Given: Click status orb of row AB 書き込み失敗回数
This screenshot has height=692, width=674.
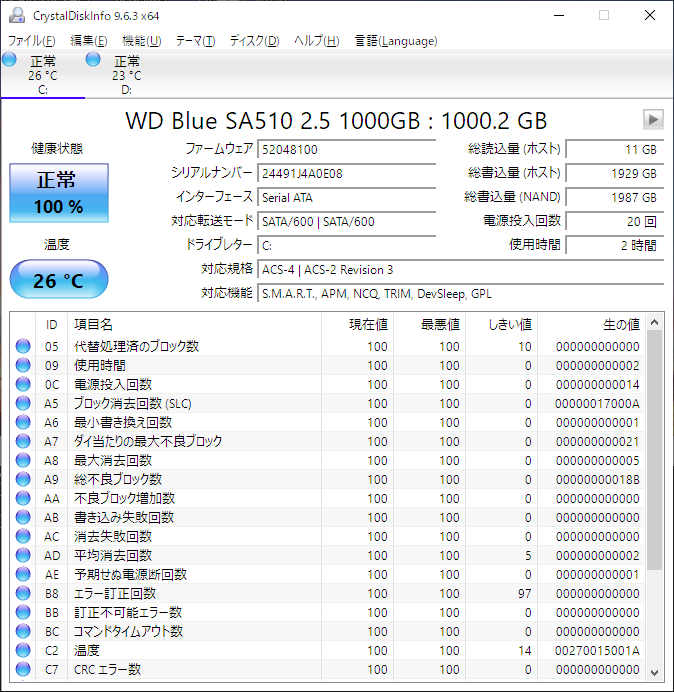Looking at the screenshot, I should pos(23,517).
